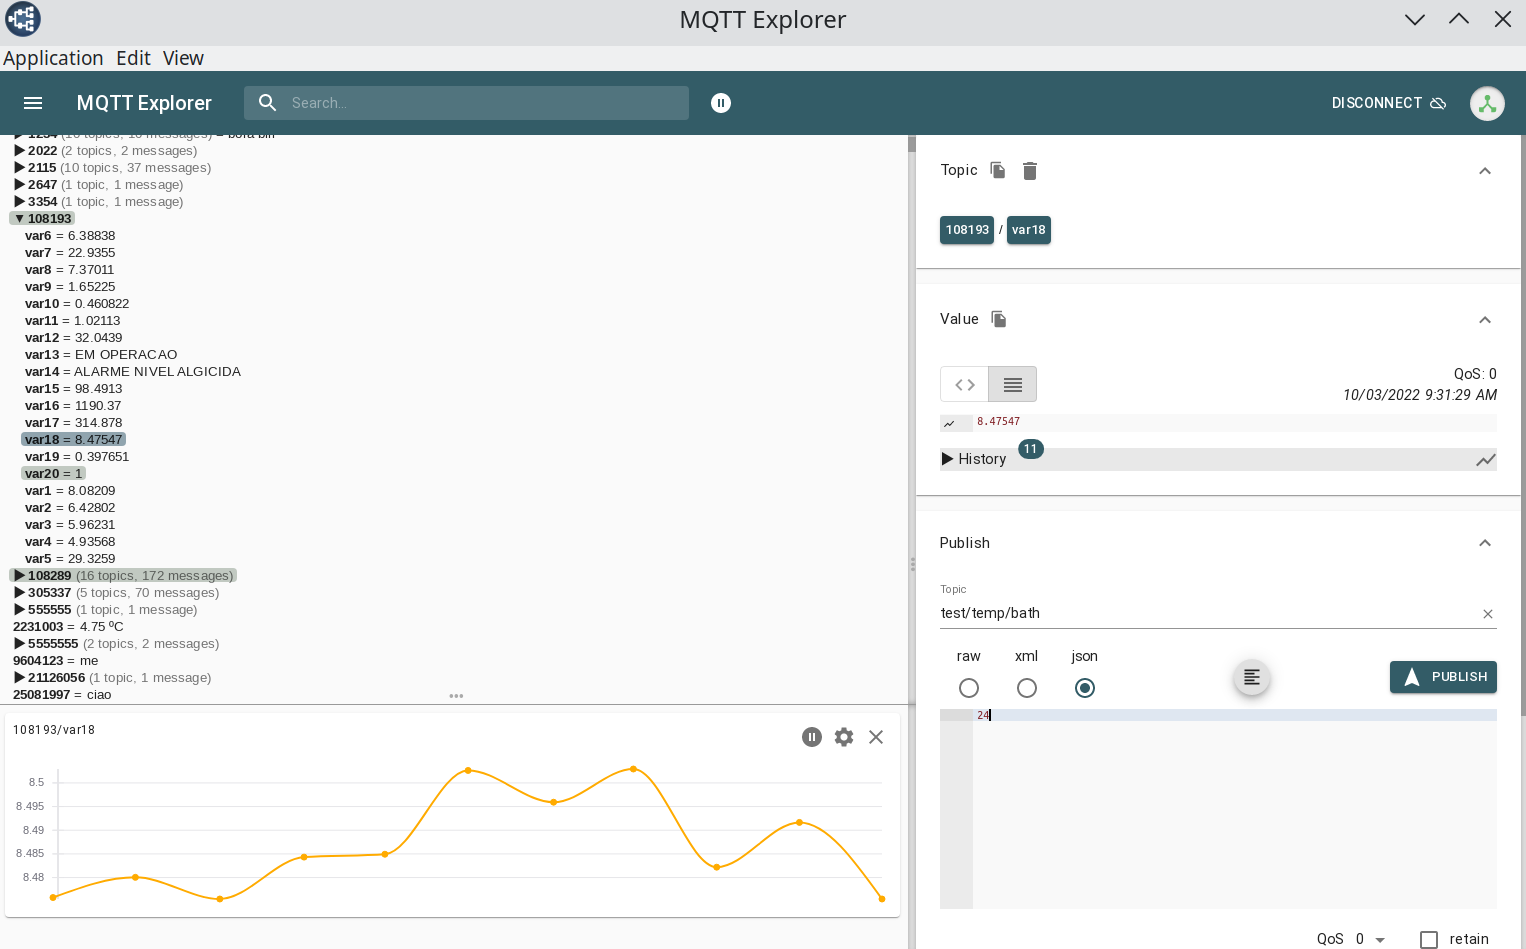Image resolution: width=1526 pixels, height=949 pixels.
Task: Select var14 = ALARME NIVEL ALGICIDA row
Action: point(133,372)
